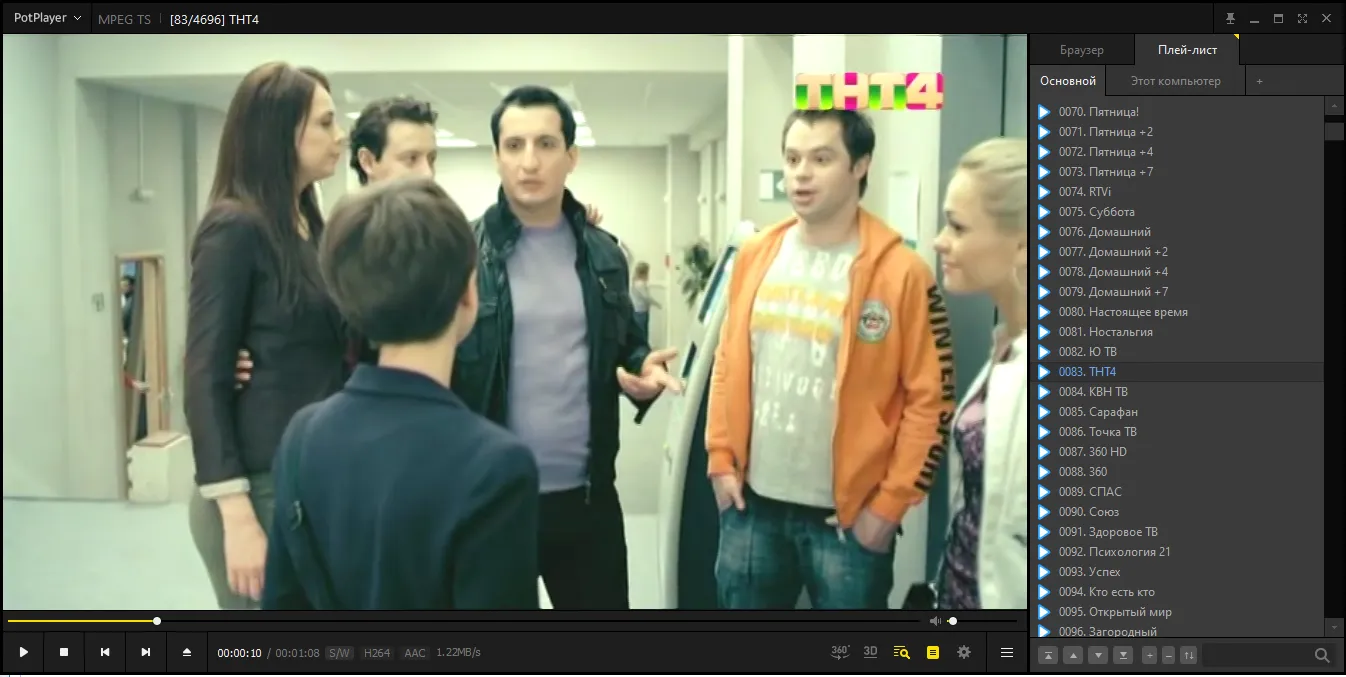
Task: Switch to the Плей-лист tab
Action: click(1186, 50)
